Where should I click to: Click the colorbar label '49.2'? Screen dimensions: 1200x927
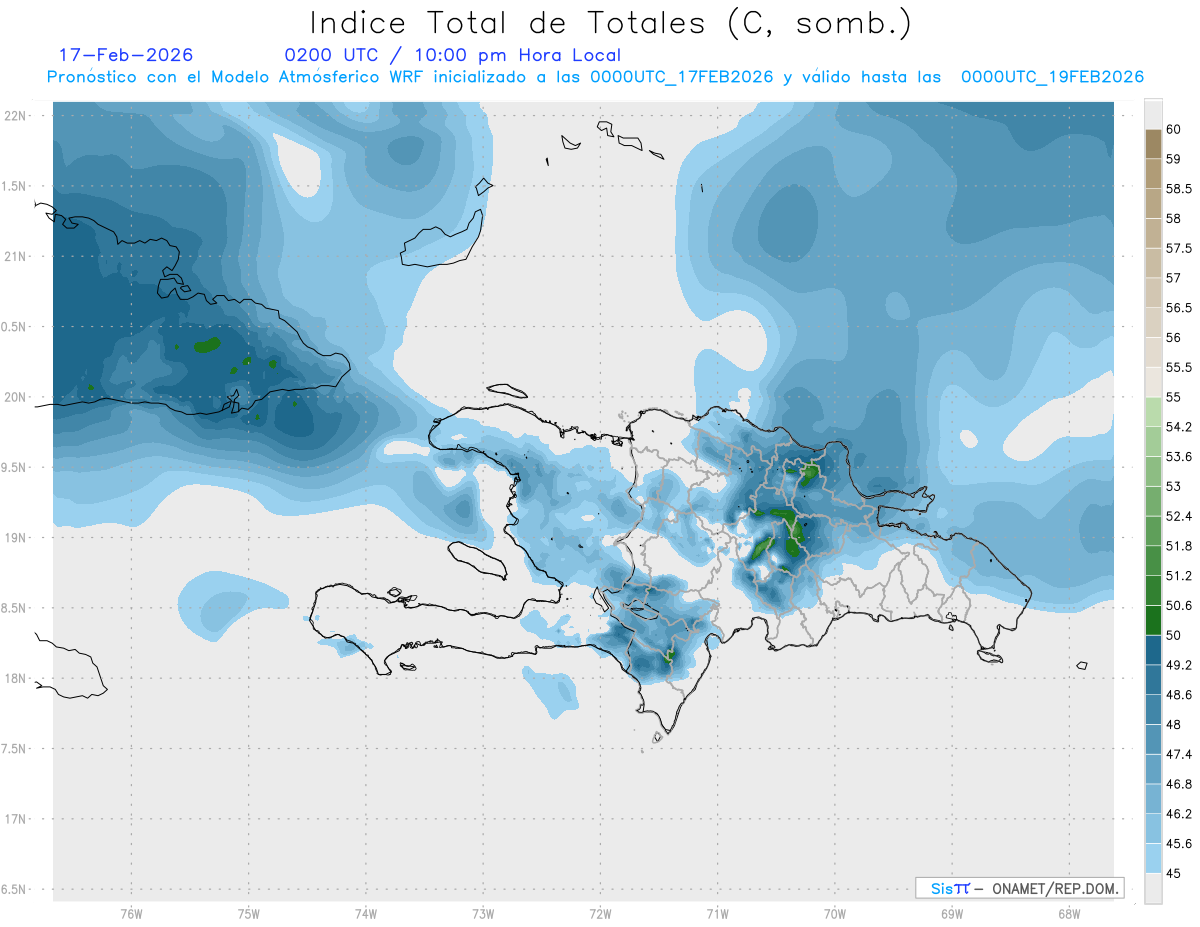1179,665
